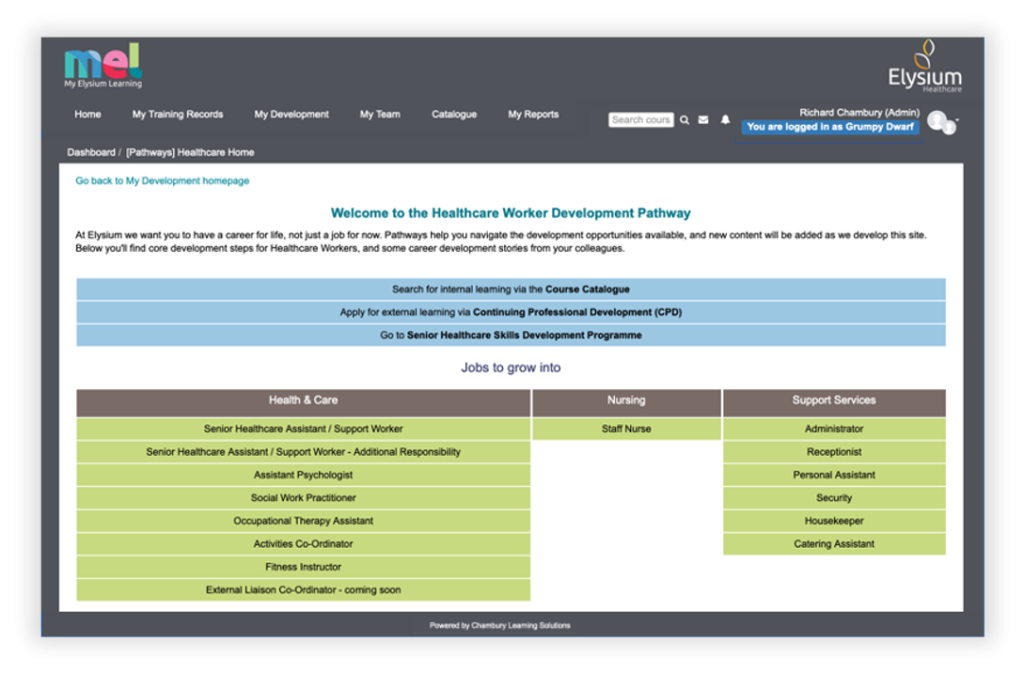Image resolution: width=1024 pixels, height=673 pixels.
Task: Click the My Elysium Learning logo
Action: (103, 66)
